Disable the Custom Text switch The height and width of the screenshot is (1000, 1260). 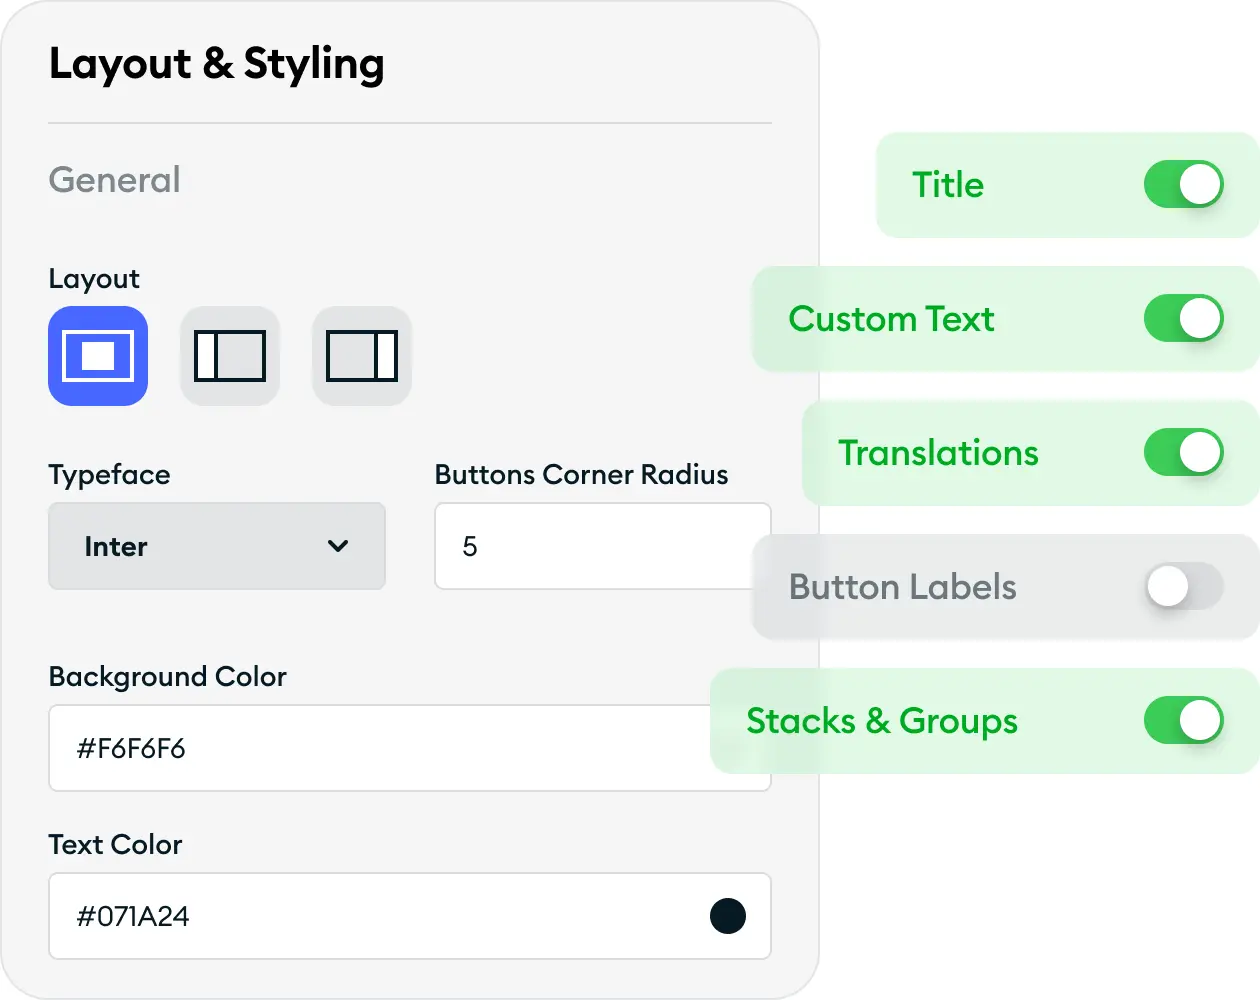[1184, 319]
